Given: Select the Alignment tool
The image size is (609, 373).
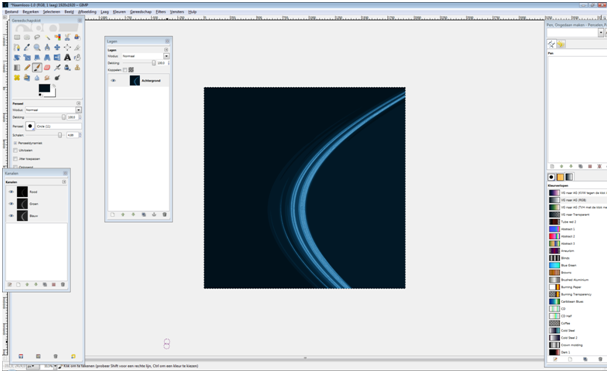Looking at the screenshot, I should pyautogui.click(x=67, y=47).
